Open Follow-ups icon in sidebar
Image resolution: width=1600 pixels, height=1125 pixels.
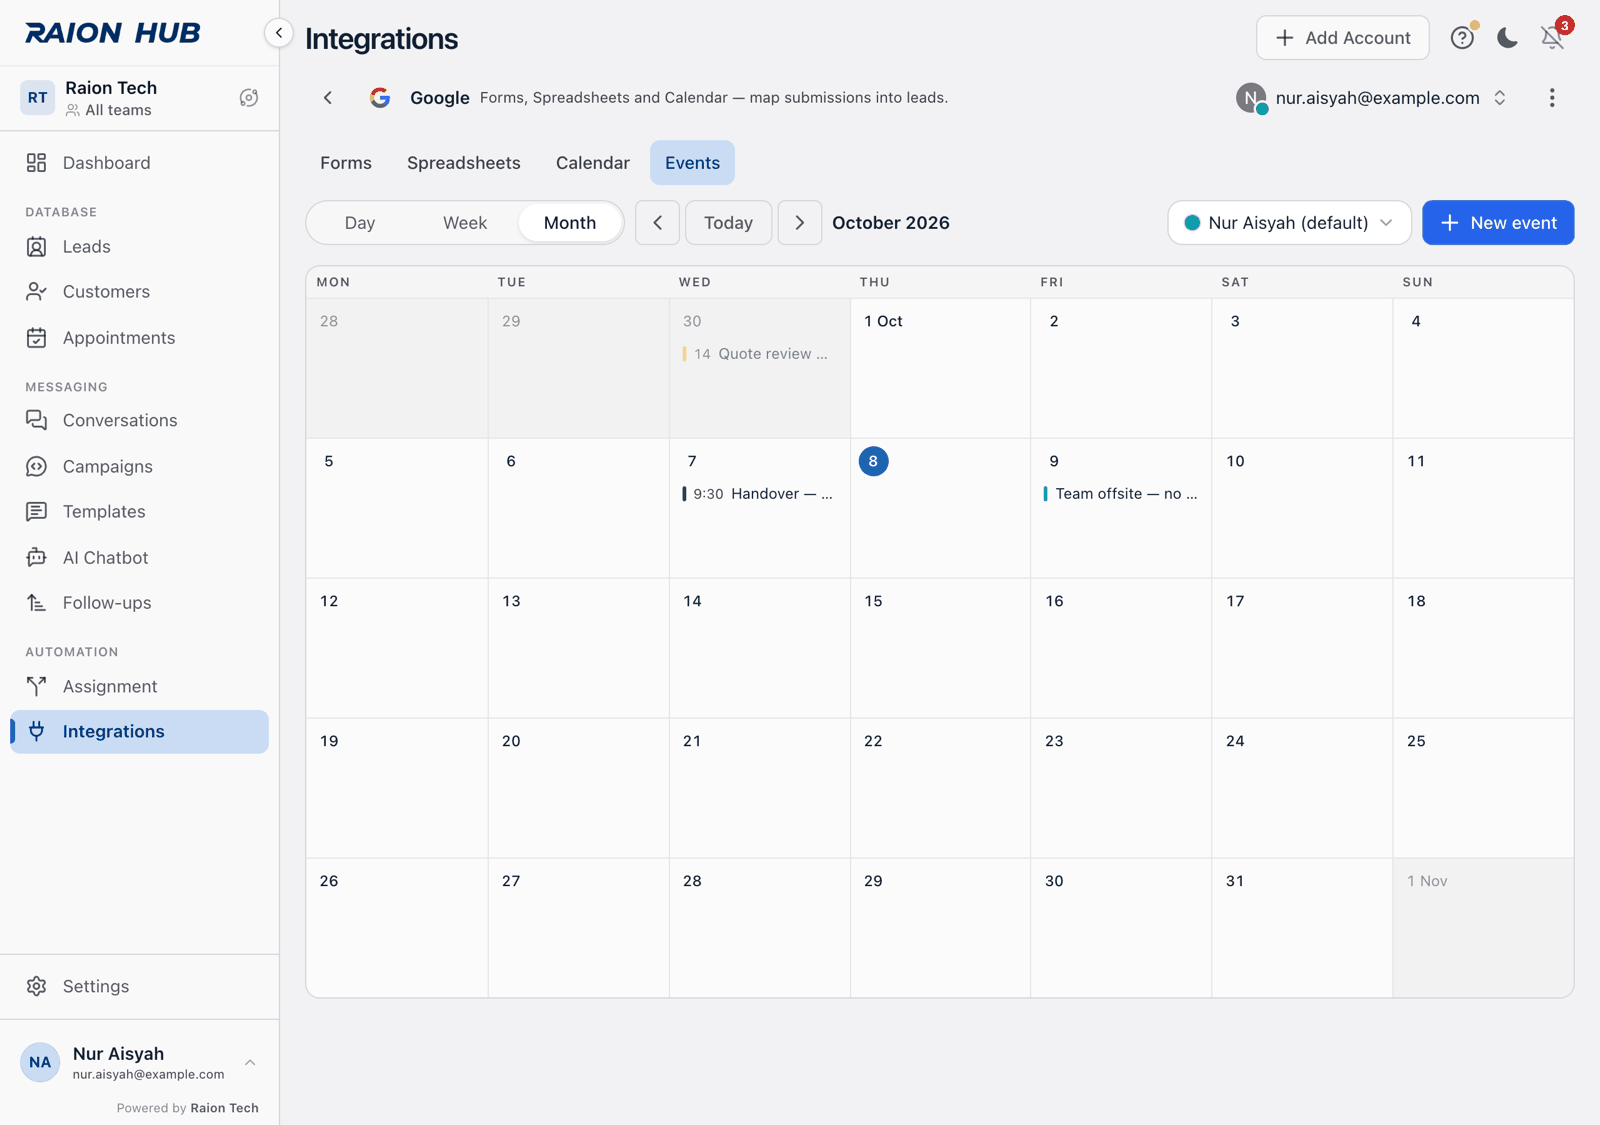click(37, 603)
